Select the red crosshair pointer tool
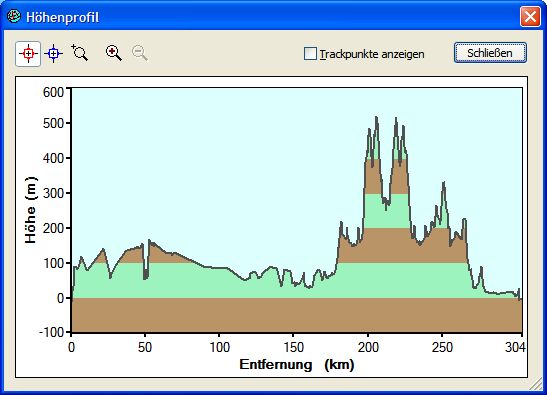 (28, 54)
